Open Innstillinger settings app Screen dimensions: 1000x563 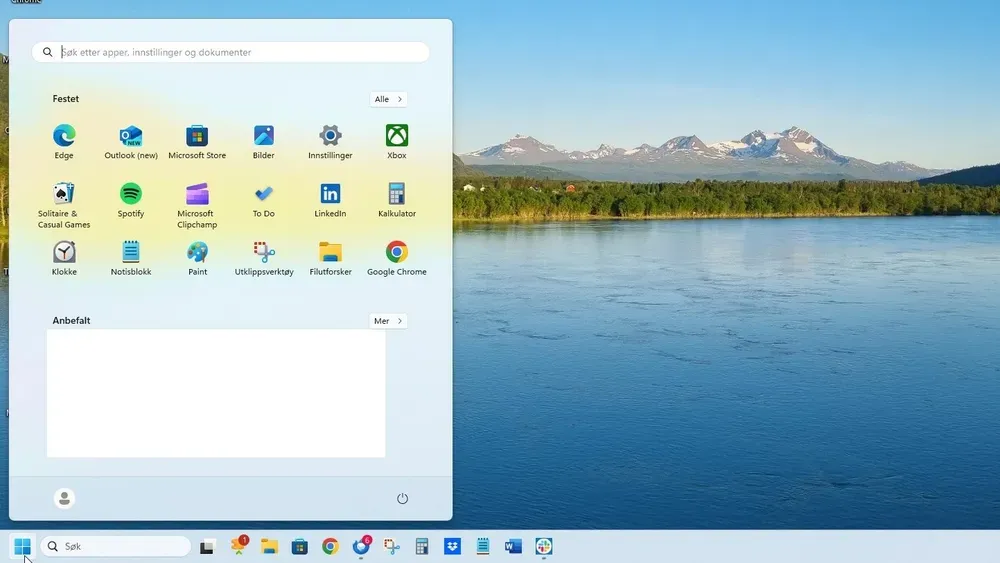pyautogui.click(x=330, y=137)
